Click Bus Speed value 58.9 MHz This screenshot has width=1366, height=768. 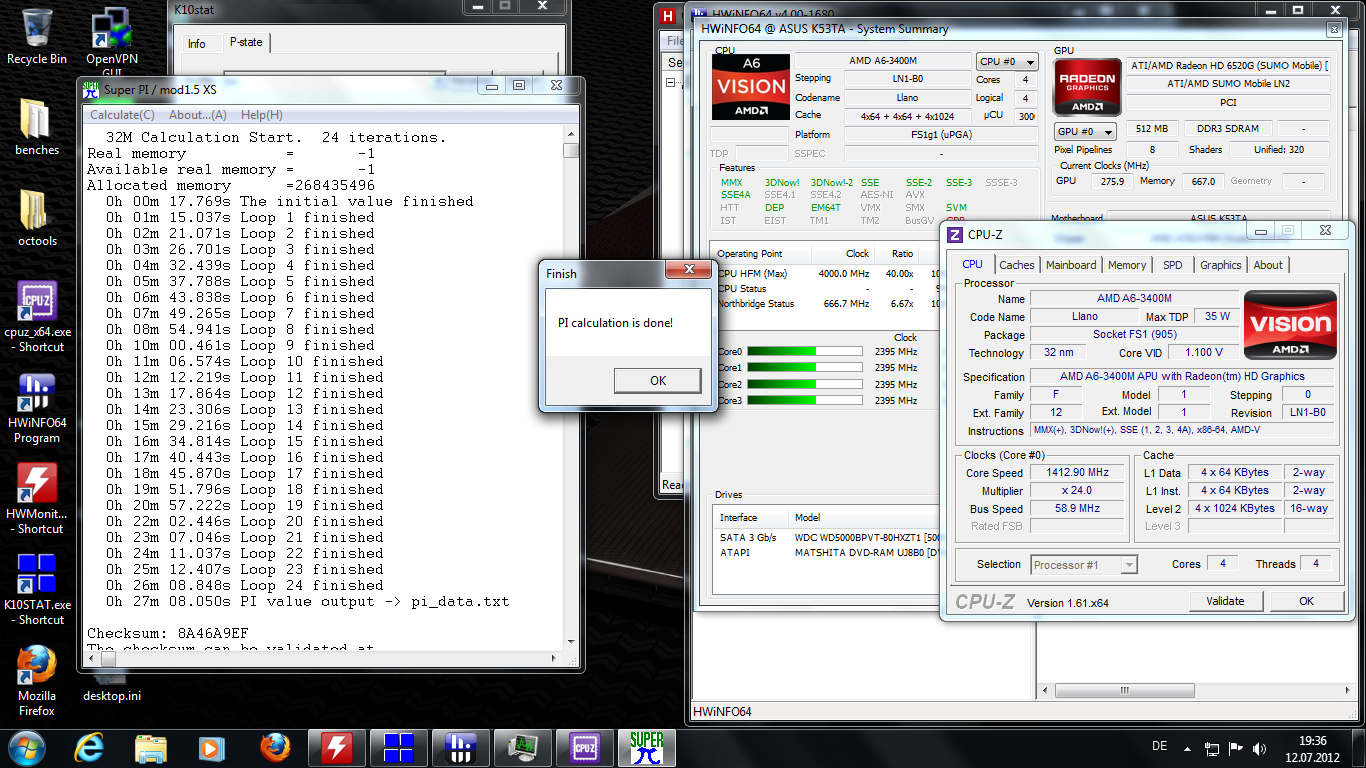[x=1078, y=509]
